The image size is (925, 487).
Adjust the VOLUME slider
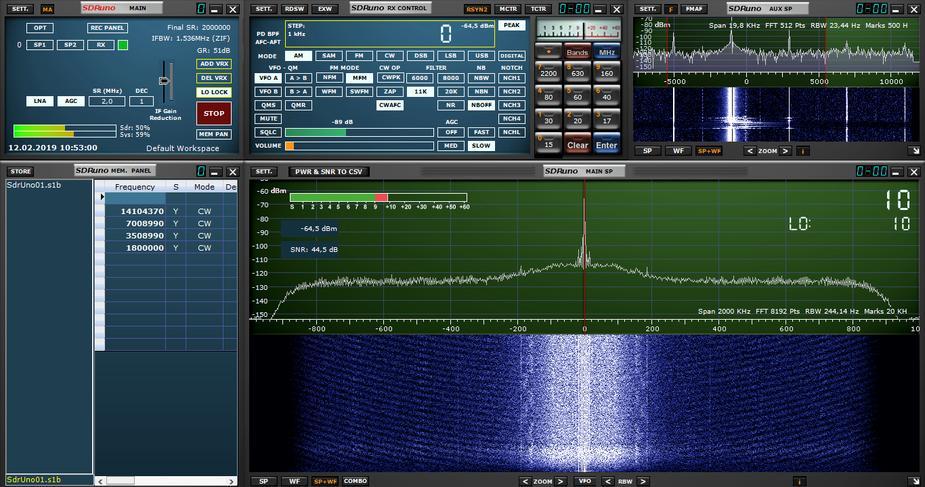click(359, 146)
